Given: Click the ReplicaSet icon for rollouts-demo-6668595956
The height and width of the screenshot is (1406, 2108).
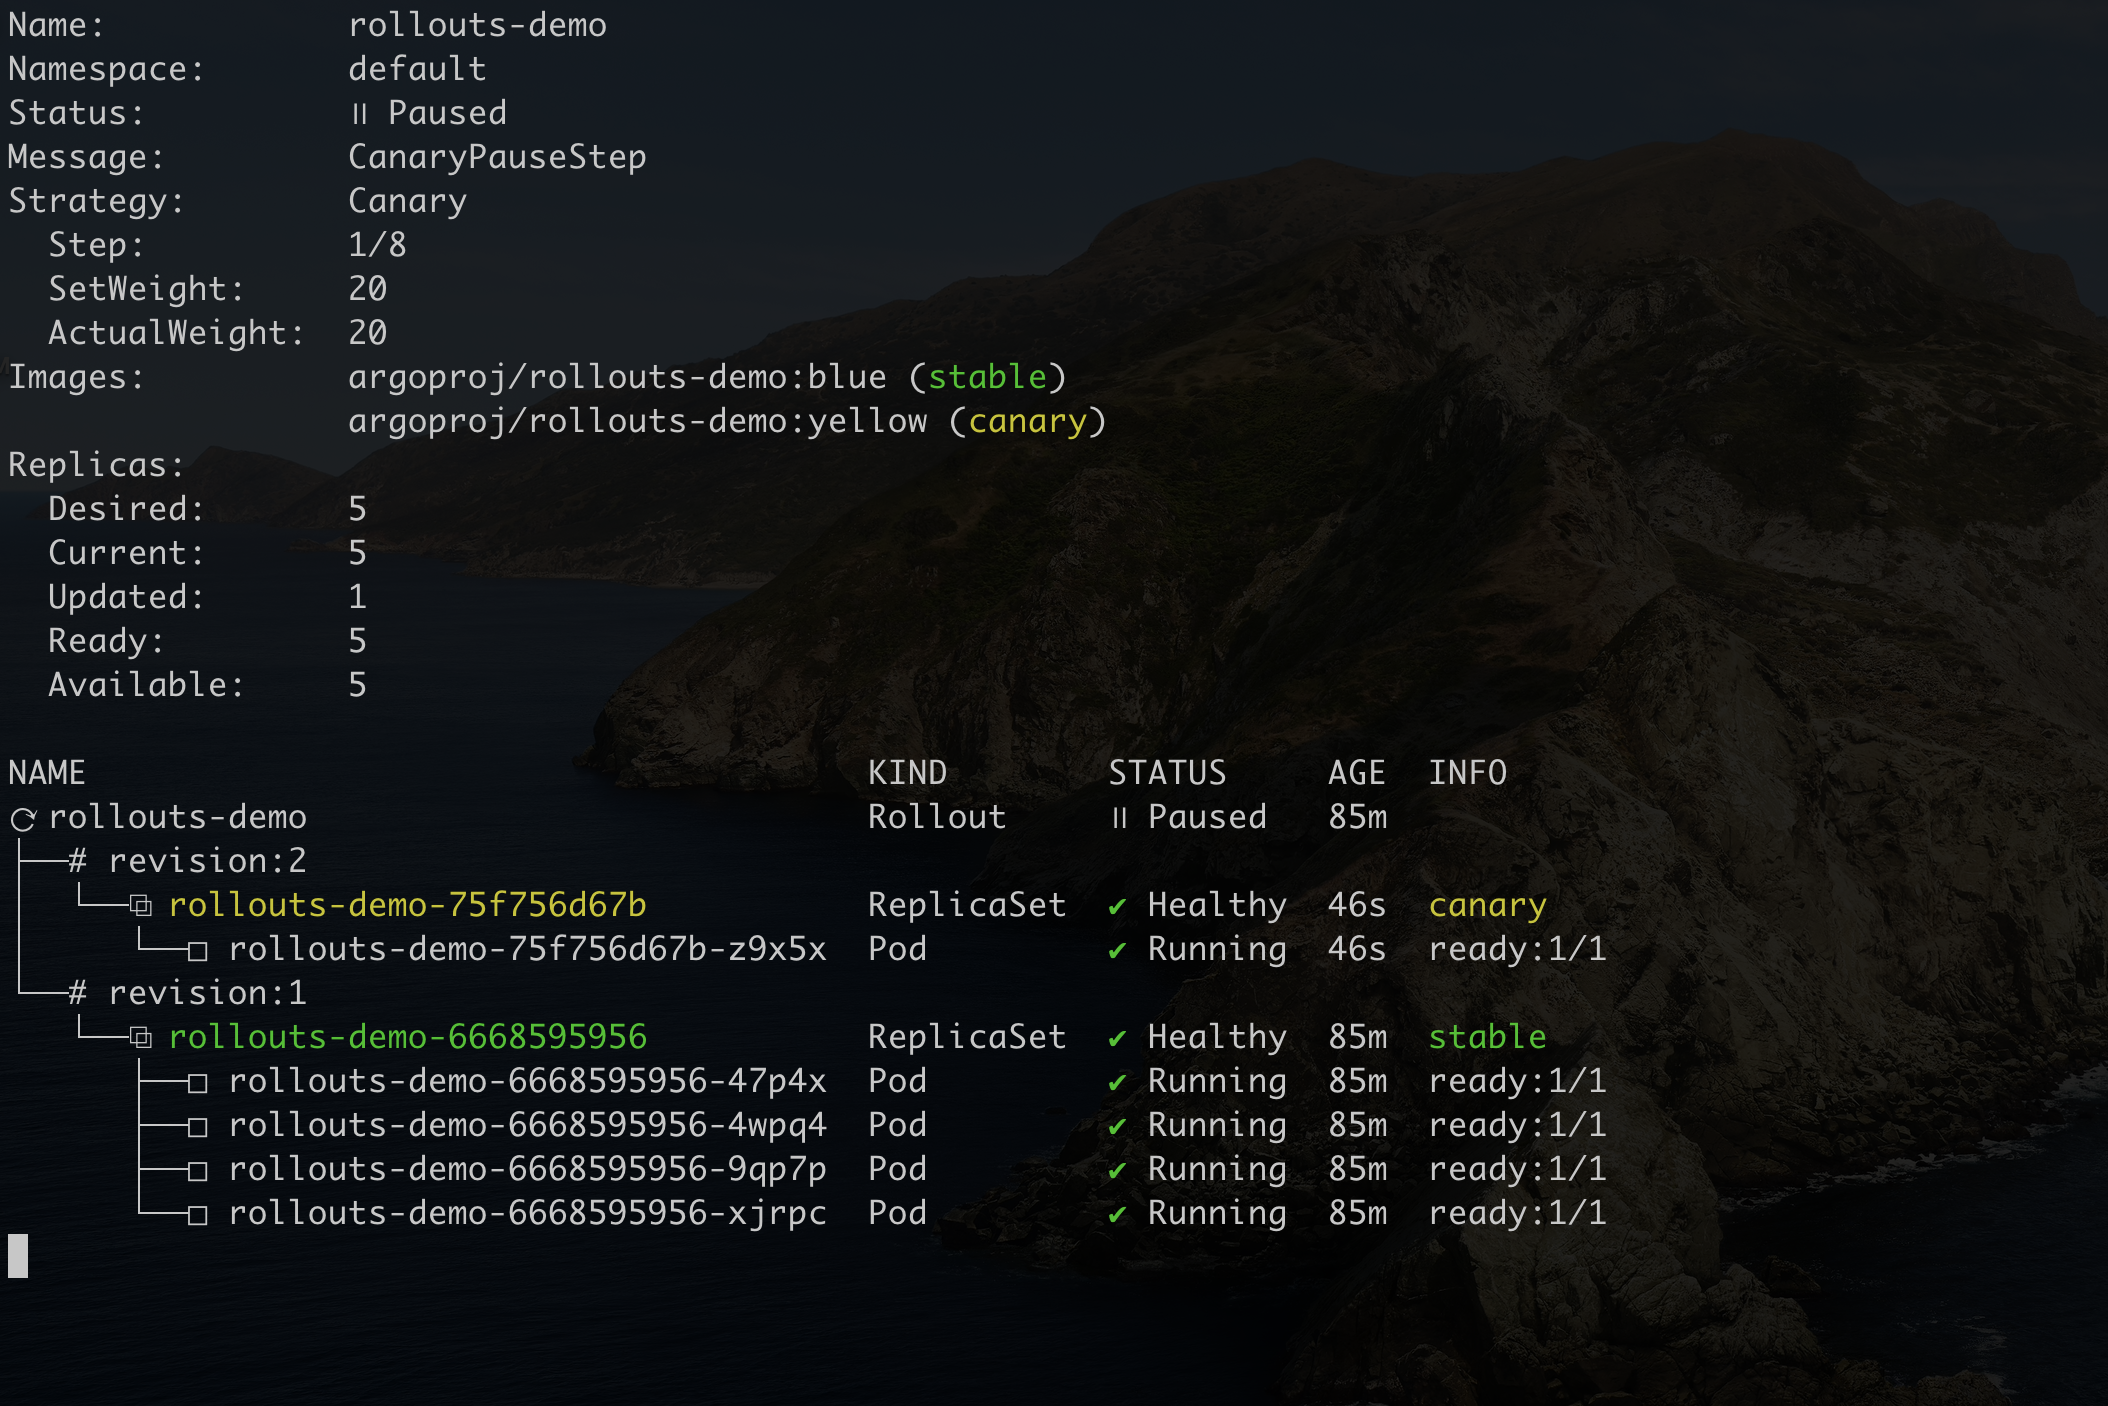Looking at the screenshot, I should click(x=141, y=1039).
